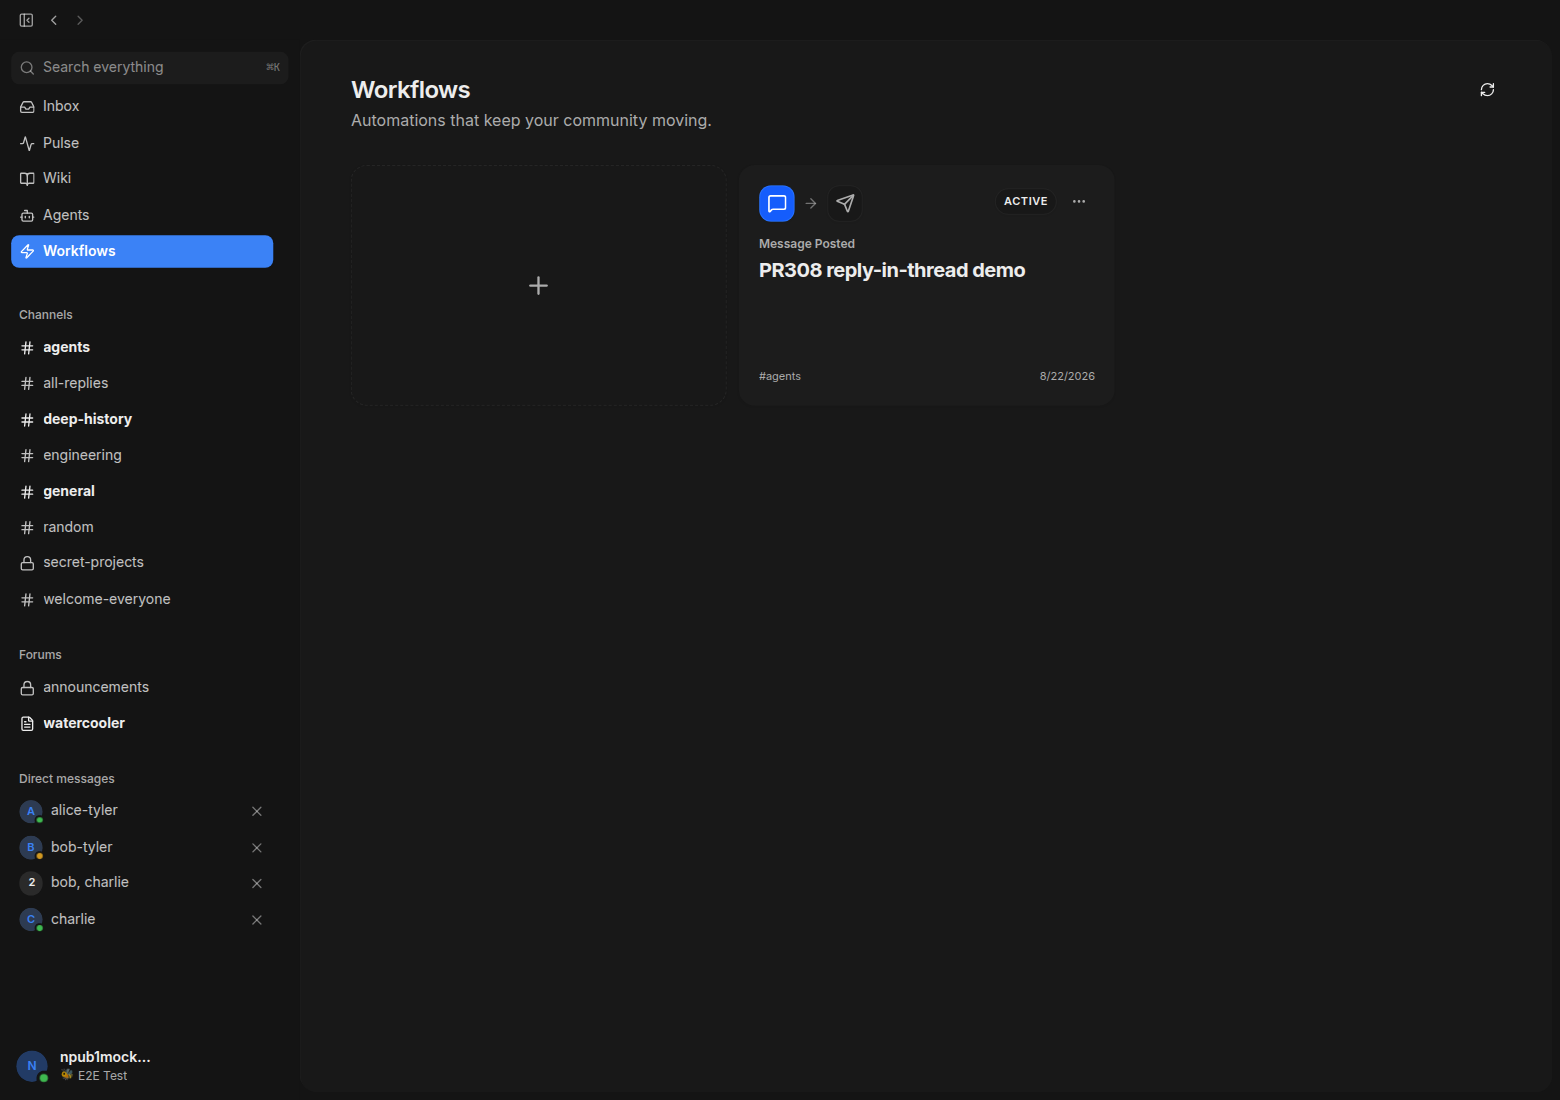Click the #agents label on workflow card
The image size is (1560, 1100).
tap(780, 376)
